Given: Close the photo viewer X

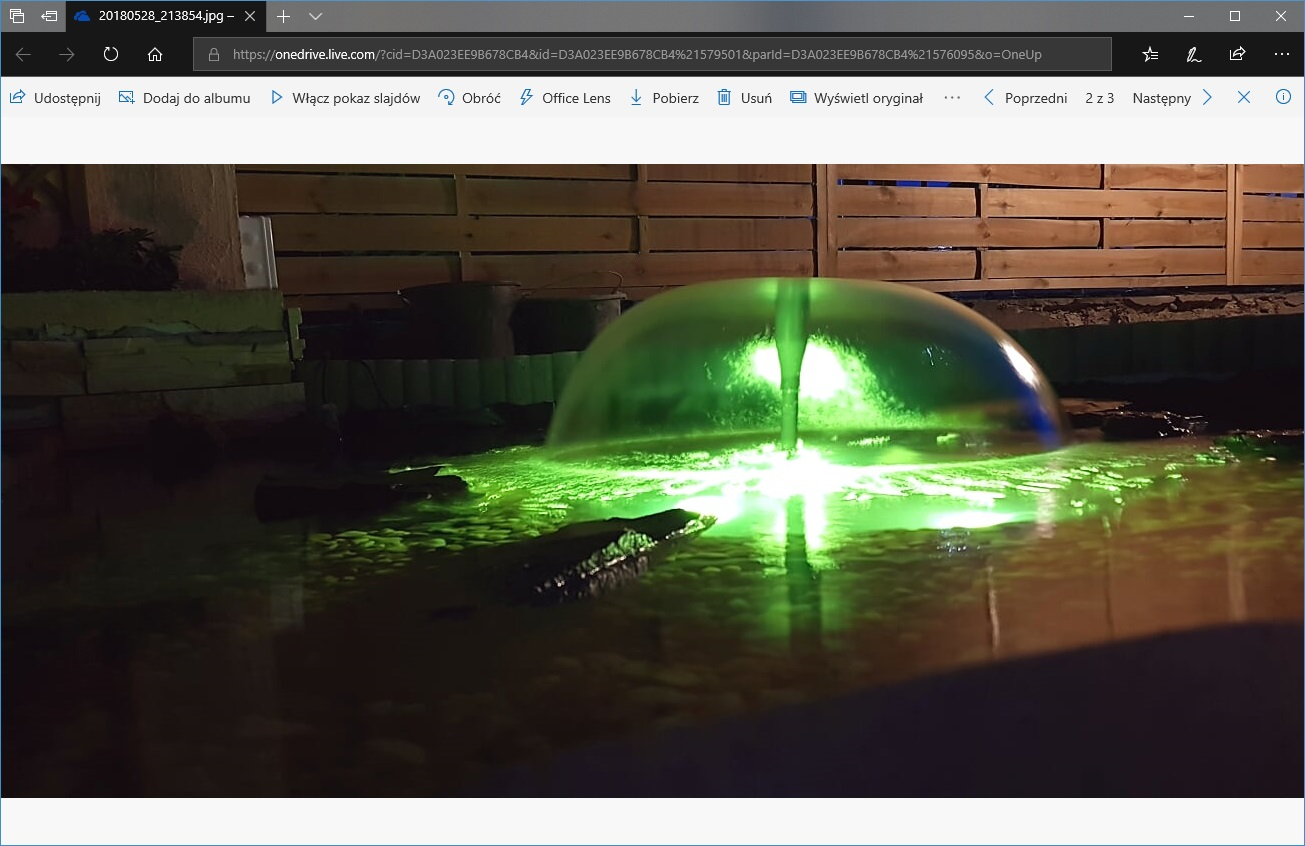Looking at the screenshot, I should coord(1244,98).
